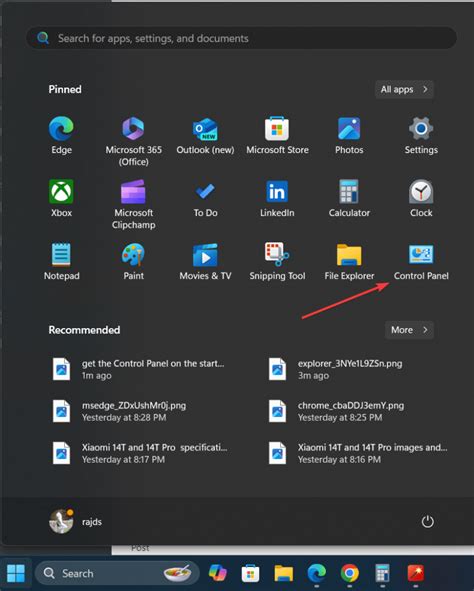Viewport: 474px width, 591px height.
Task: Click the taskbar Search box
Action: click(117, 573)
